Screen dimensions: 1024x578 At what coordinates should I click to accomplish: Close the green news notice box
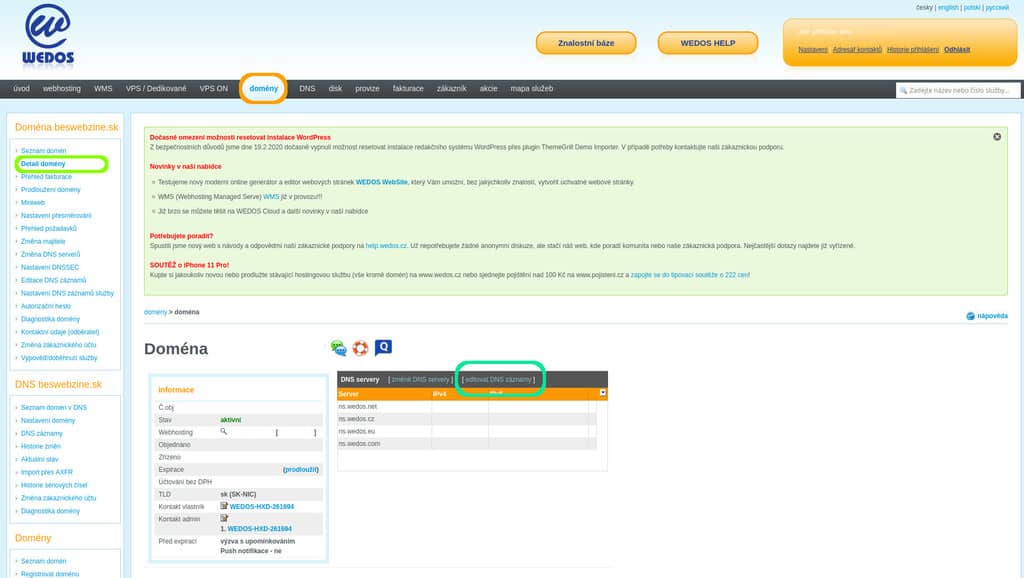coord(997,136)
